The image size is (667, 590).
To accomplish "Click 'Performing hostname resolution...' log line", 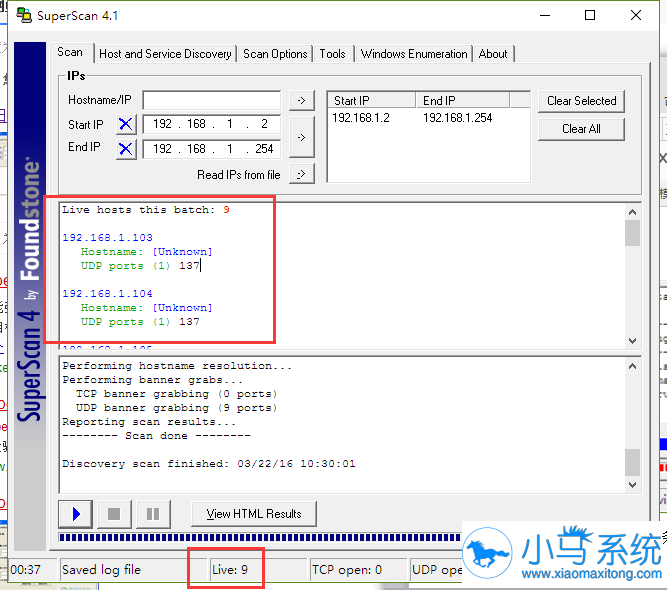I will coord(177,366).
